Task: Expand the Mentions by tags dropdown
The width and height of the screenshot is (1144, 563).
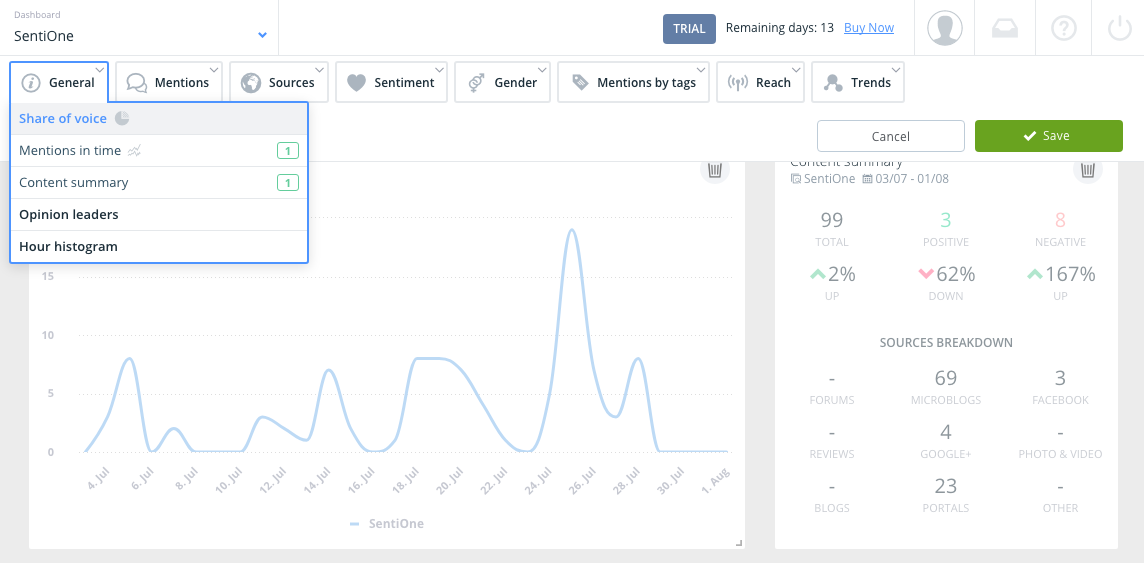Action: click(633, 82)
